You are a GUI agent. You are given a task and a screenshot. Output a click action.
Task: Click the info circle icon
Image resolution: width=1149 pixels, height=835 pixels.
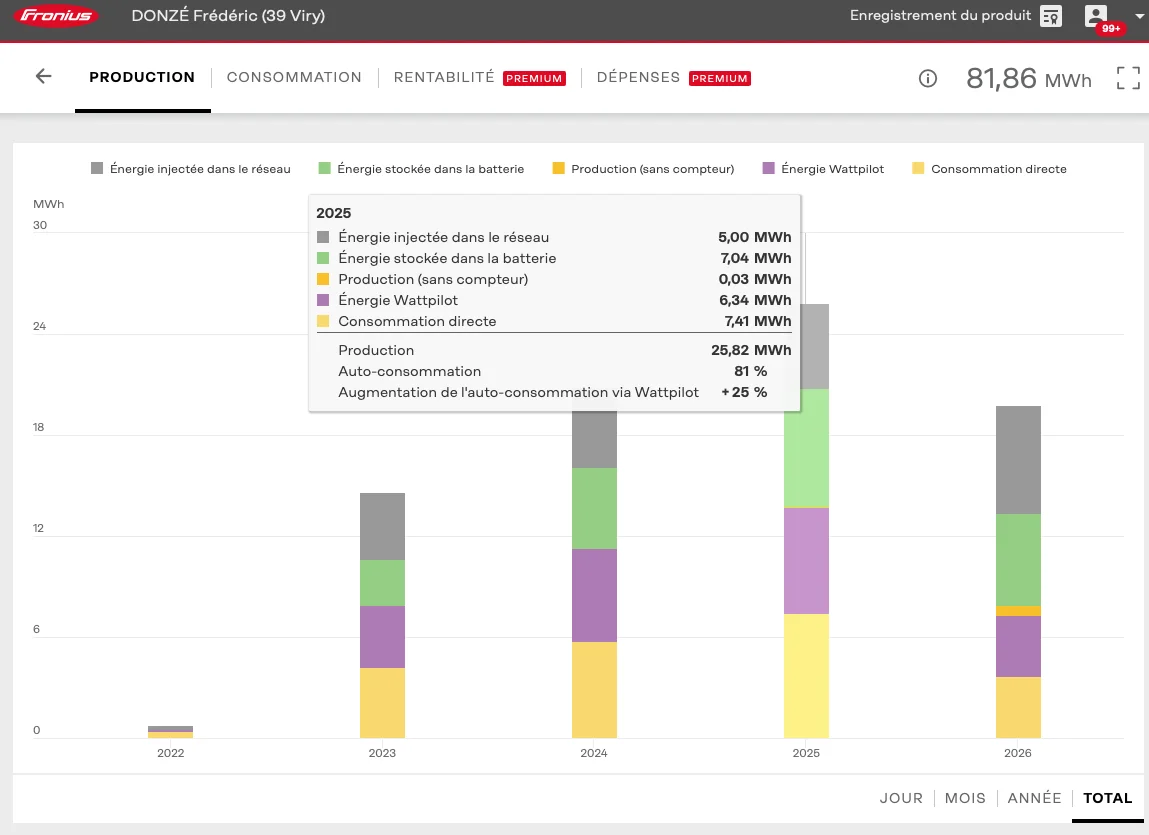click(928, 78)
